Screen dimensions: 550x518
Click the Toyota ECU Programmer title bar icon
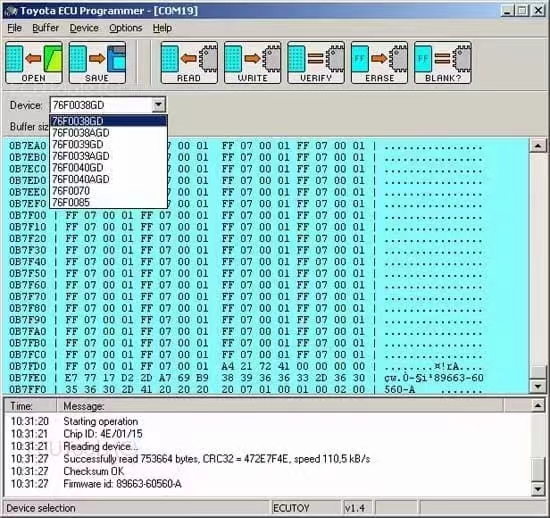pyautogui.click(x=11, y=11)
